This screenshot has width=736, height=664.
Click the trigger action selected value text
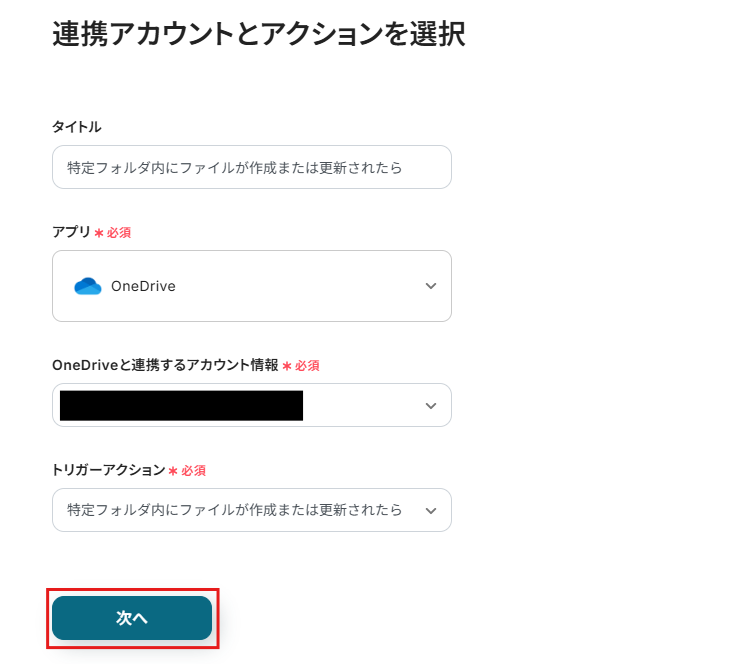coord(234,510)
